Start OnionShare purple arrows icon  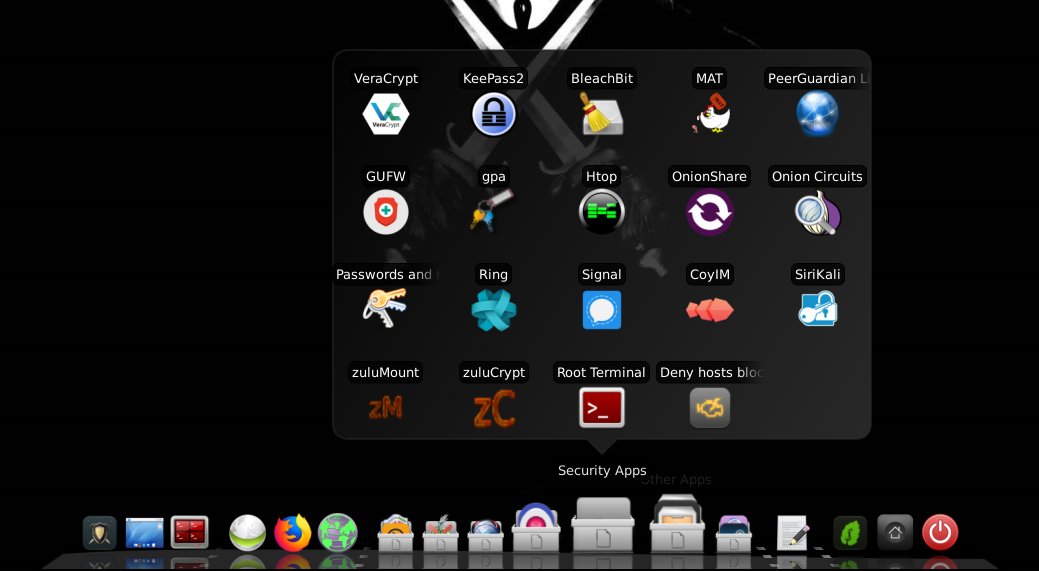(x=710, y=212)
